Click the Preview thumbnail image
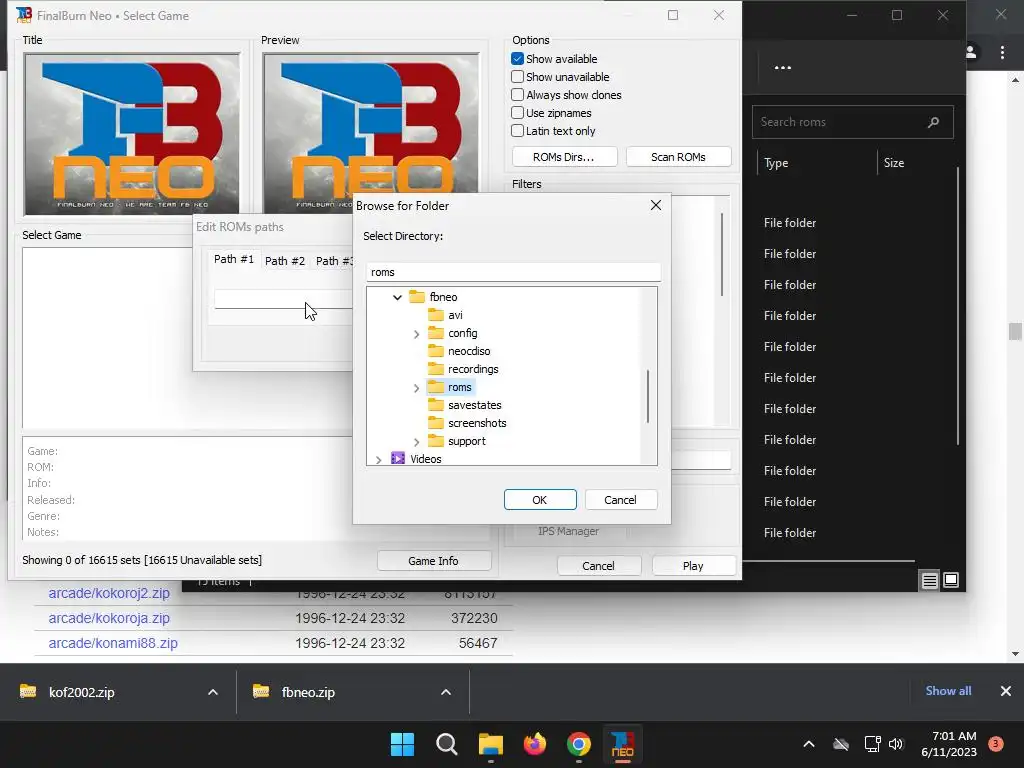 pyautogui.click(x=371, y=134)
